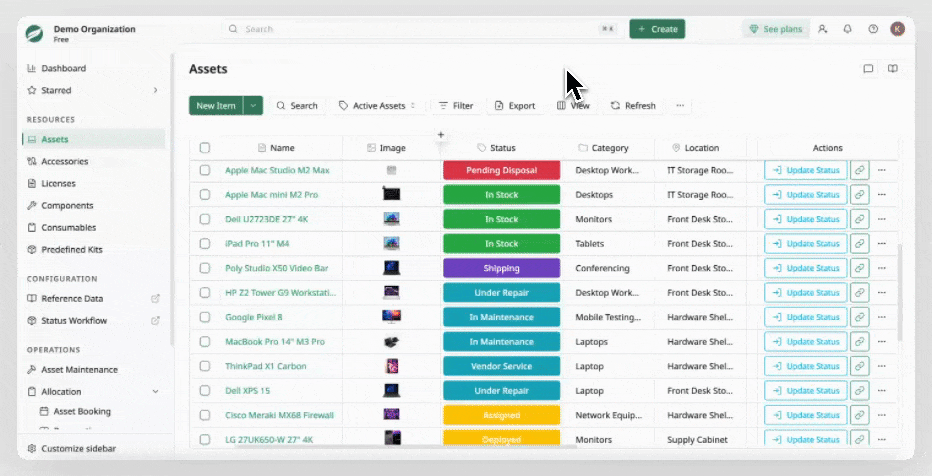Open the user avatar K menu
932x476 pixels.
pyautogui.click(x=898, y=29)
